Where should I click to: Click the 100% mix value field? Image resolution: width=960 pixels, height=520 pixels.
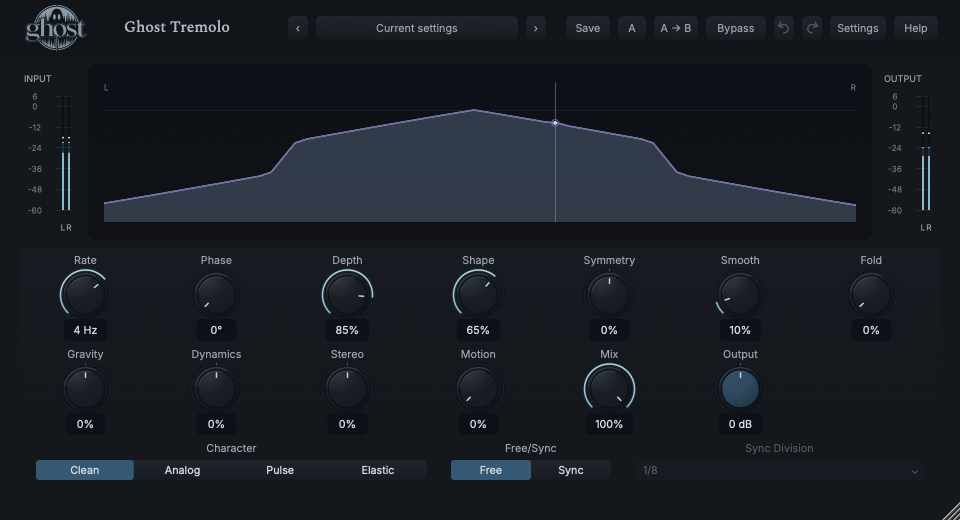pyautogui.click(x=609, y=424)
